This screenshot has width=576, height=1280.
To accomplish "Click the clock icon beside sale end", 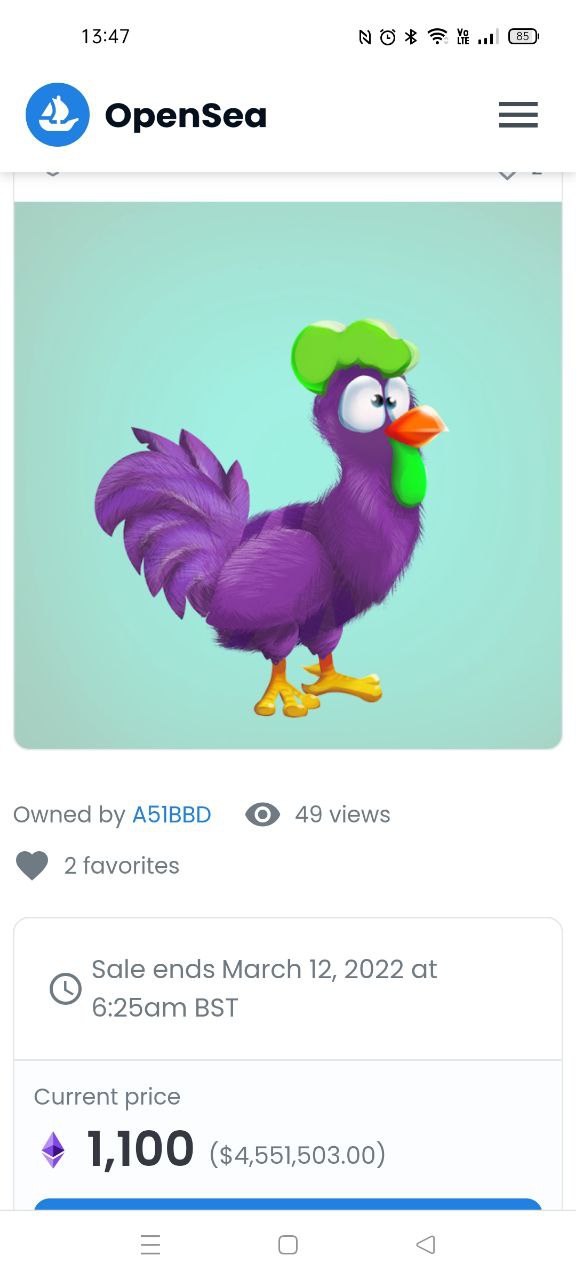I will [65, 989].
